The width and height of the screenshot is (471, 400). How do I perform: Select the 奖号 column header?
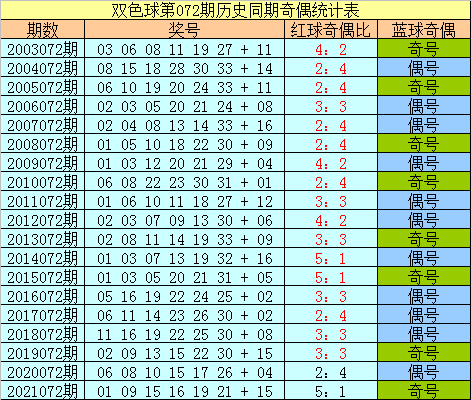point(184,30)
